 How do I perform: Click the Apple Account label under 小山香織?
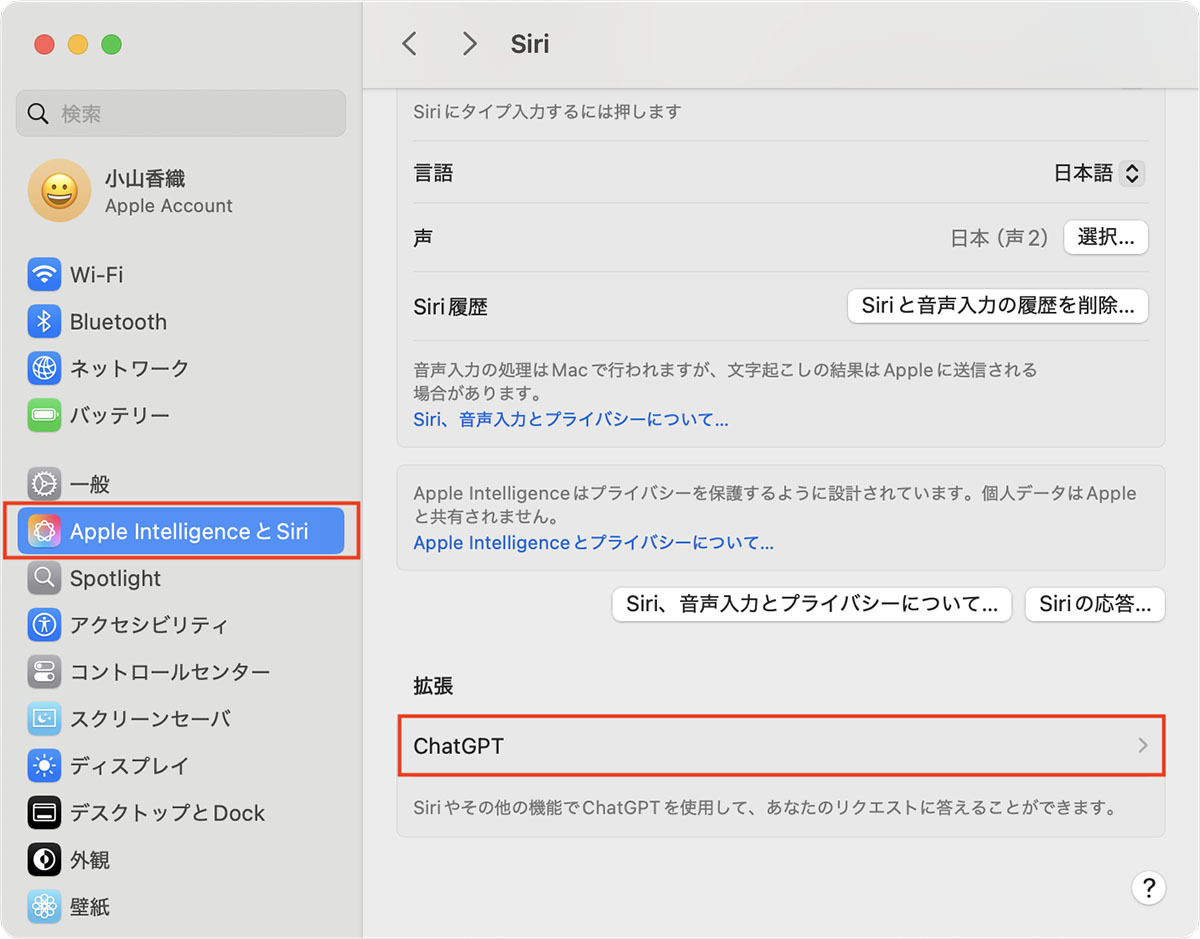click(169, 206)
